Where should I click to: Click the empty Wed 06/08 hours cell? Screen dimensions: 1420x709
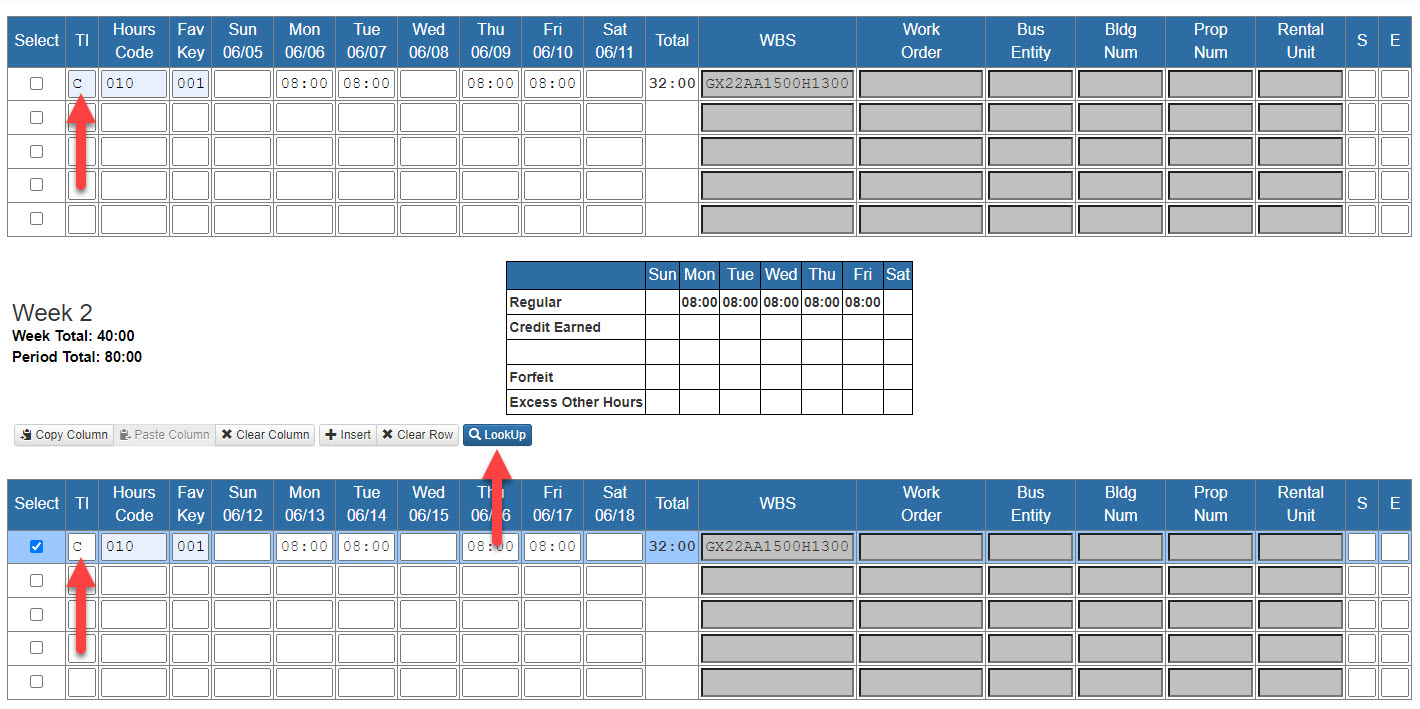coord(428,84)
